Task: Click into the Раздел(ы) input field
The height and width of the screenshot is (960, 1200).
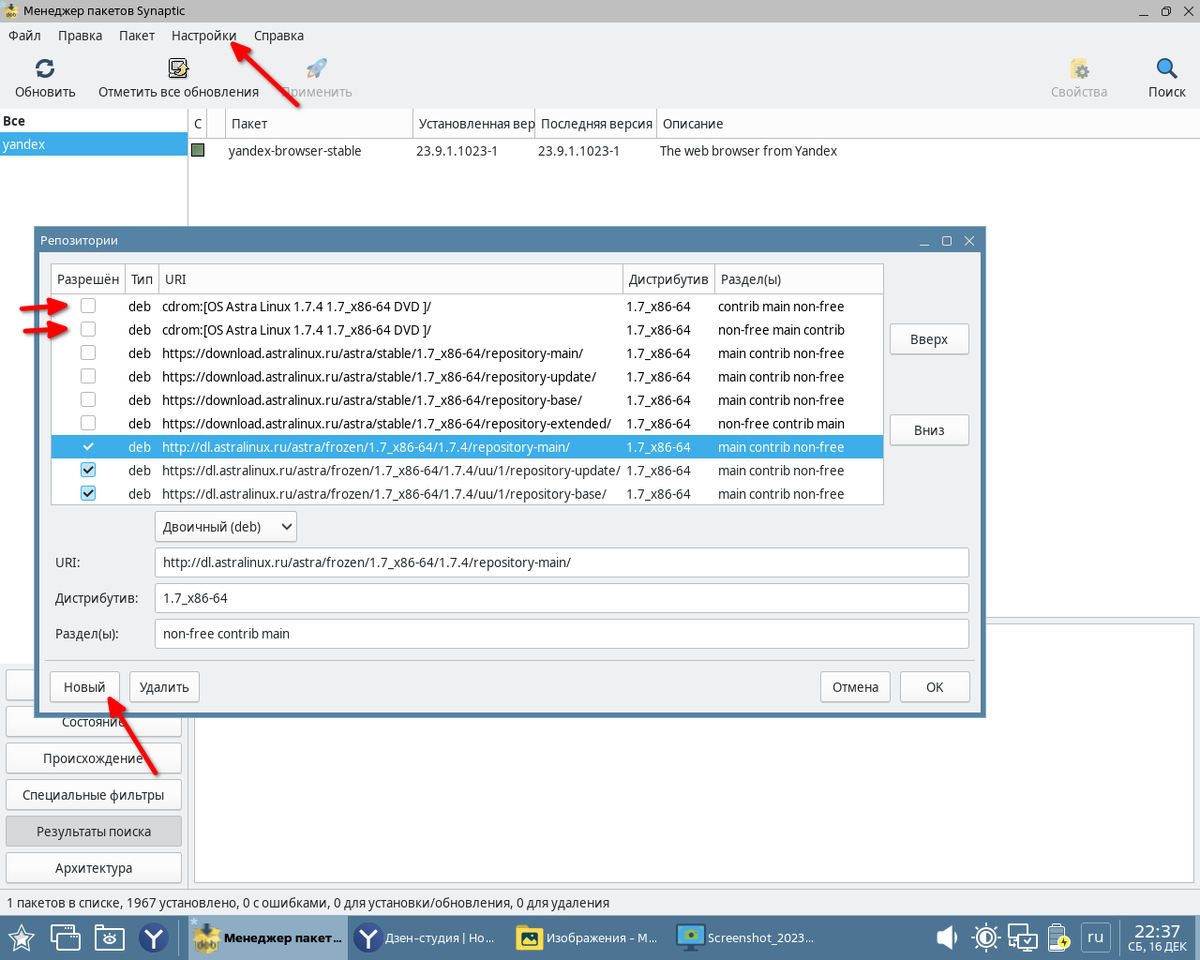Action: click(562, 633)
